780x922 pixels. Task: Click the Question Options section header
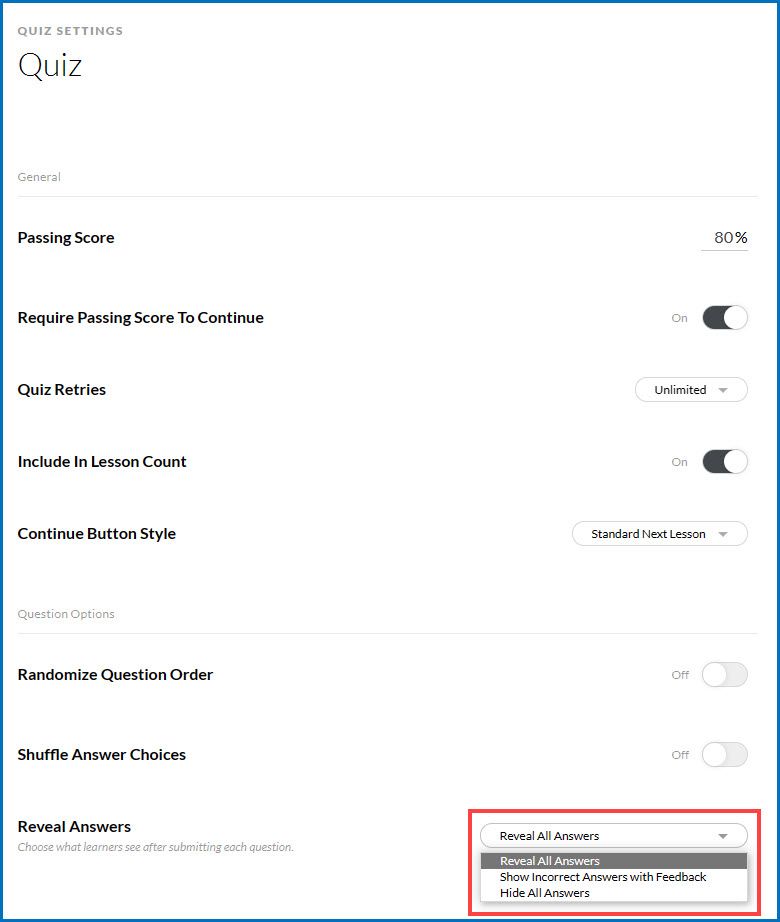pos(66,614)
